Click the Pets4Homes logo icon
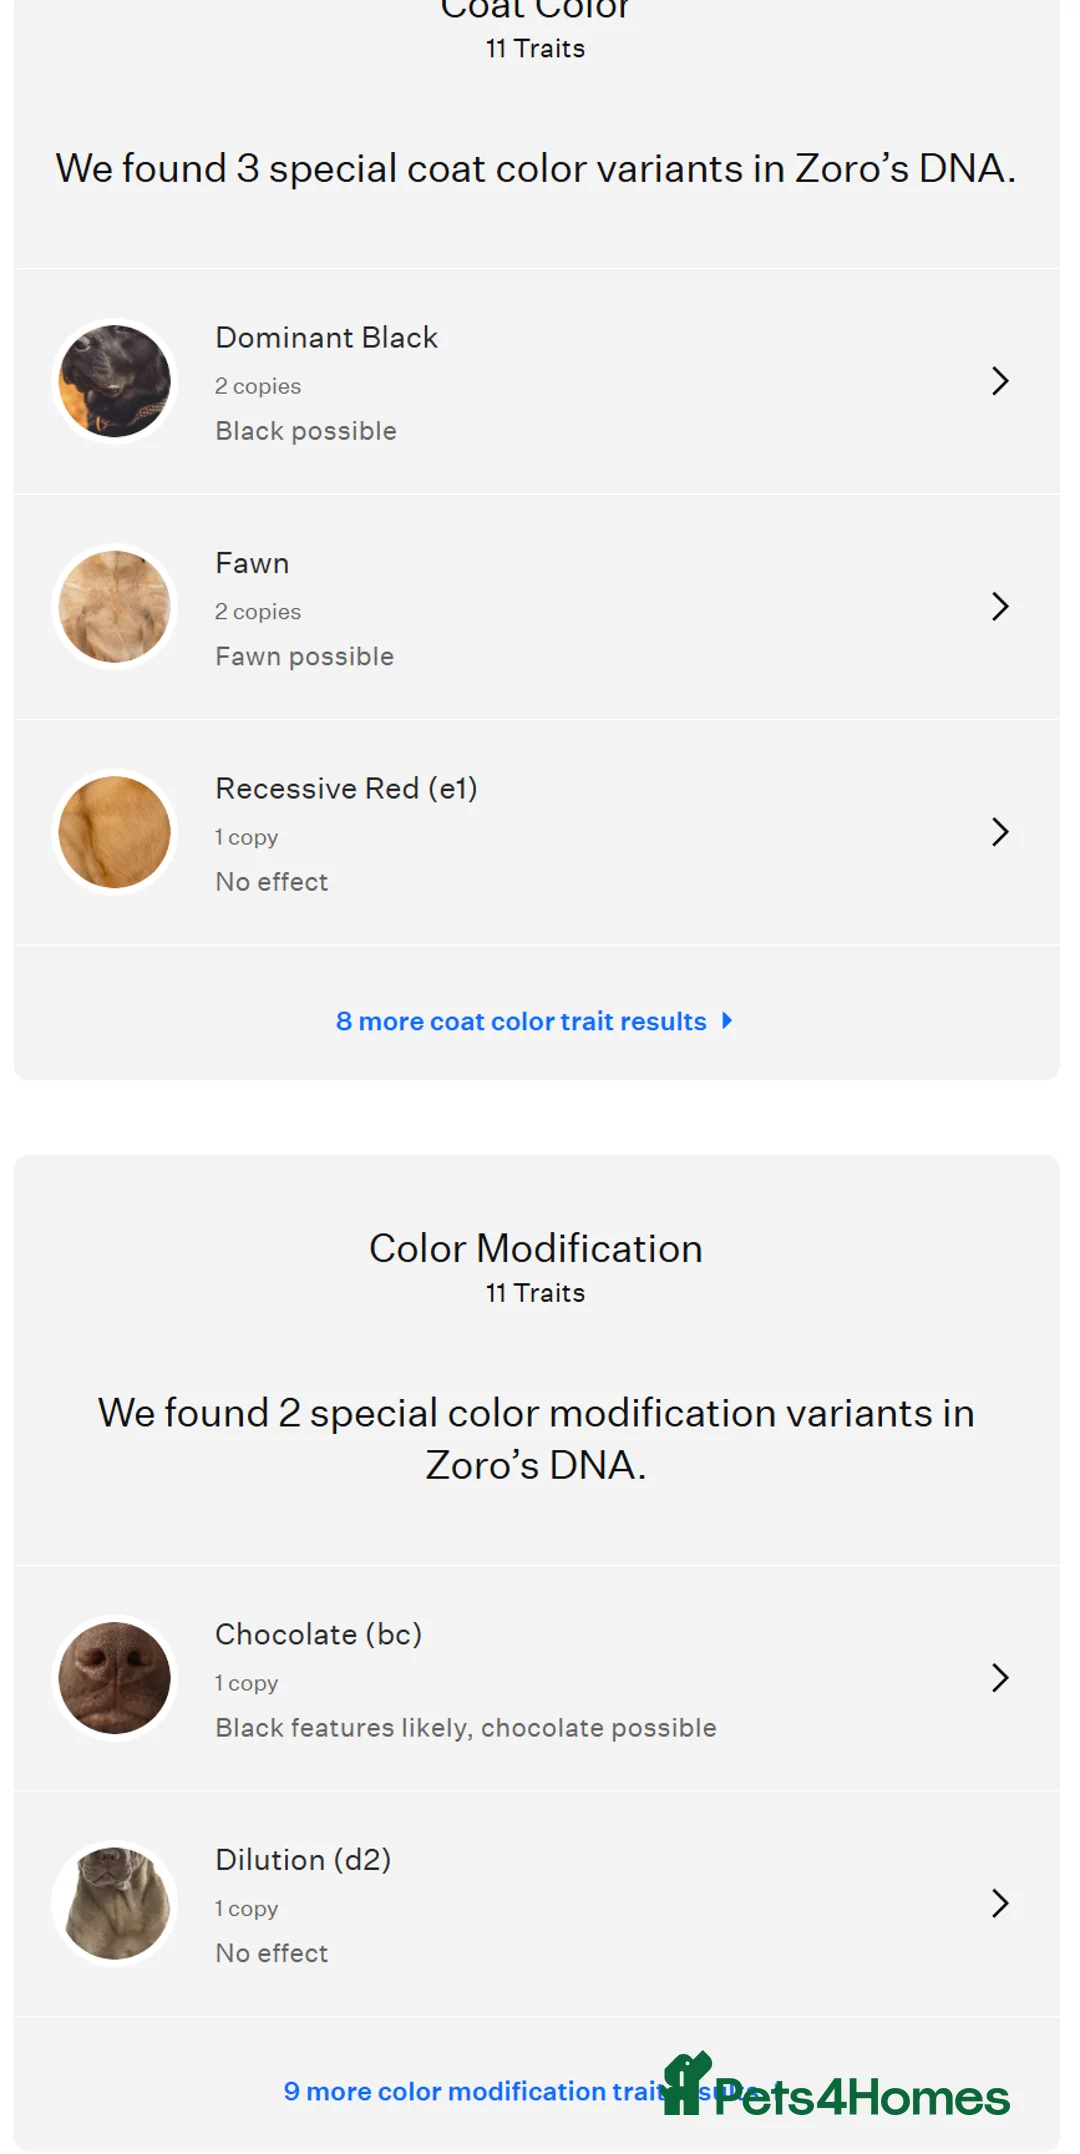1080x2154 pixels. (x=688, y=2084)
